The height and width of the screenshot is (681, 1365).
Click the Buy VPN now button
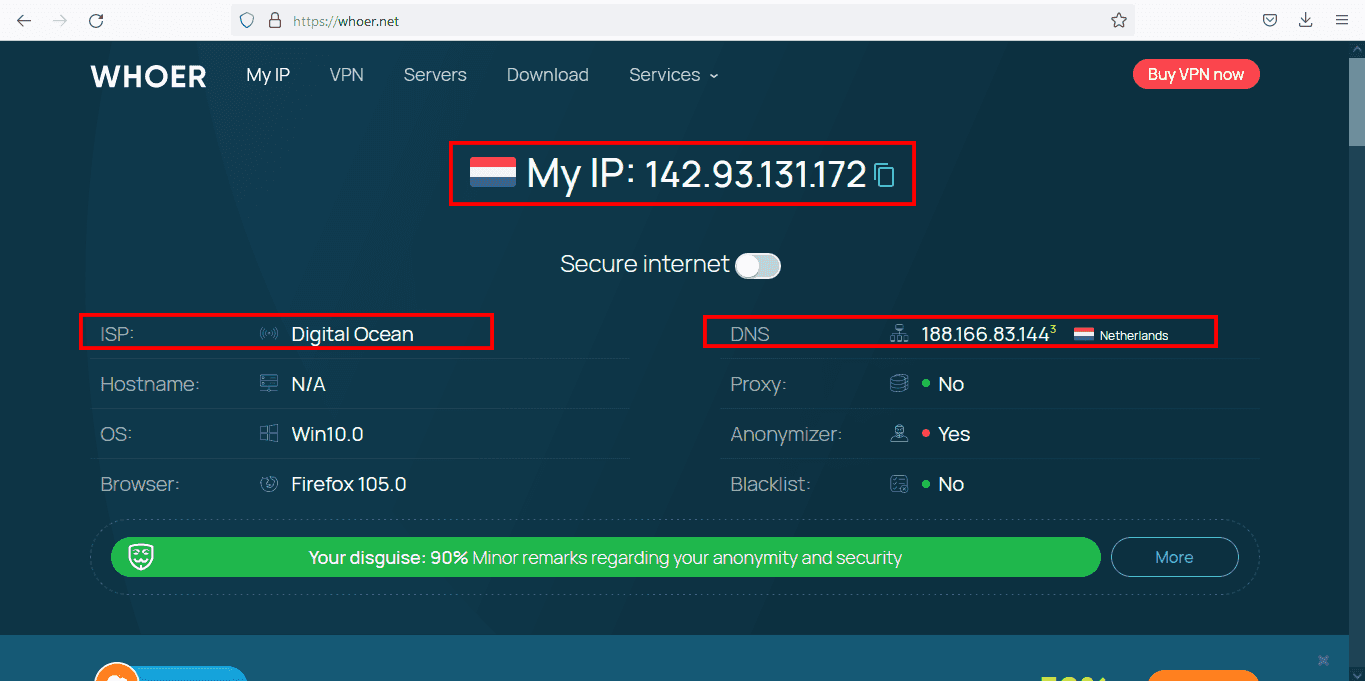[x=1196, y=74]
